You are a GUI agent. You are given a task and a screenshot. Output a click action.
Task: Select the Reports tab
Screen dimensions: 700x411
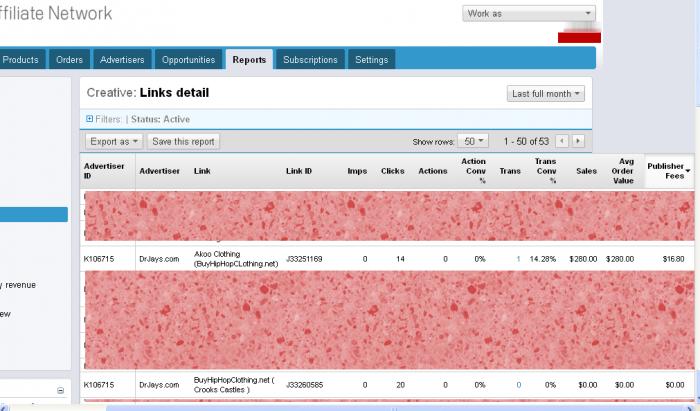coord(249,59)
